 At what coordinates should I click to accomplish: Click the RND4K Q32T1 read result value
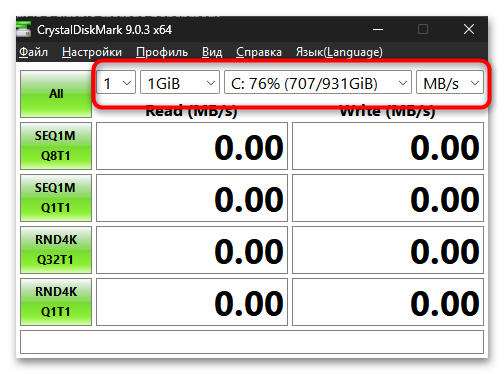pyautogui.click(x=192, y=250)
